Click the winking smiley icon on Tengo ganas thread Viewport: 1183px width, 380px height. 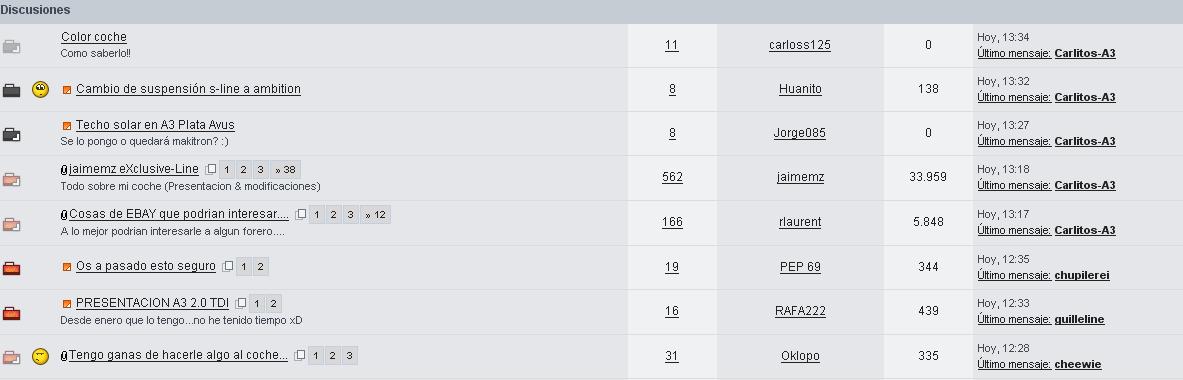point(41,357)
